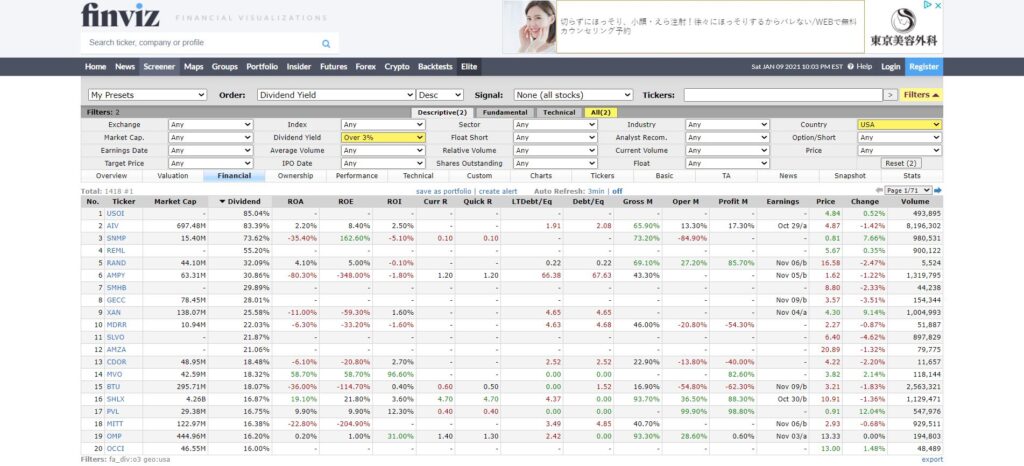Open the AIV ticker link
1024x466 pixels.
click(x=112, y=226)
